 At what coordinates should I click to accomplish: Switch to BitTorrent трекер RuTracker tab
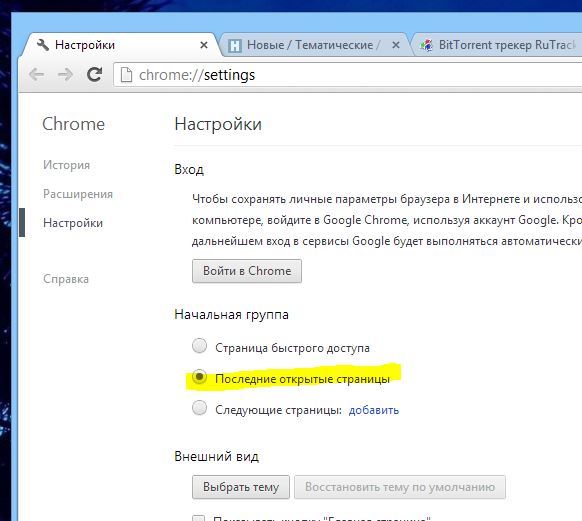tap(497, 45)
